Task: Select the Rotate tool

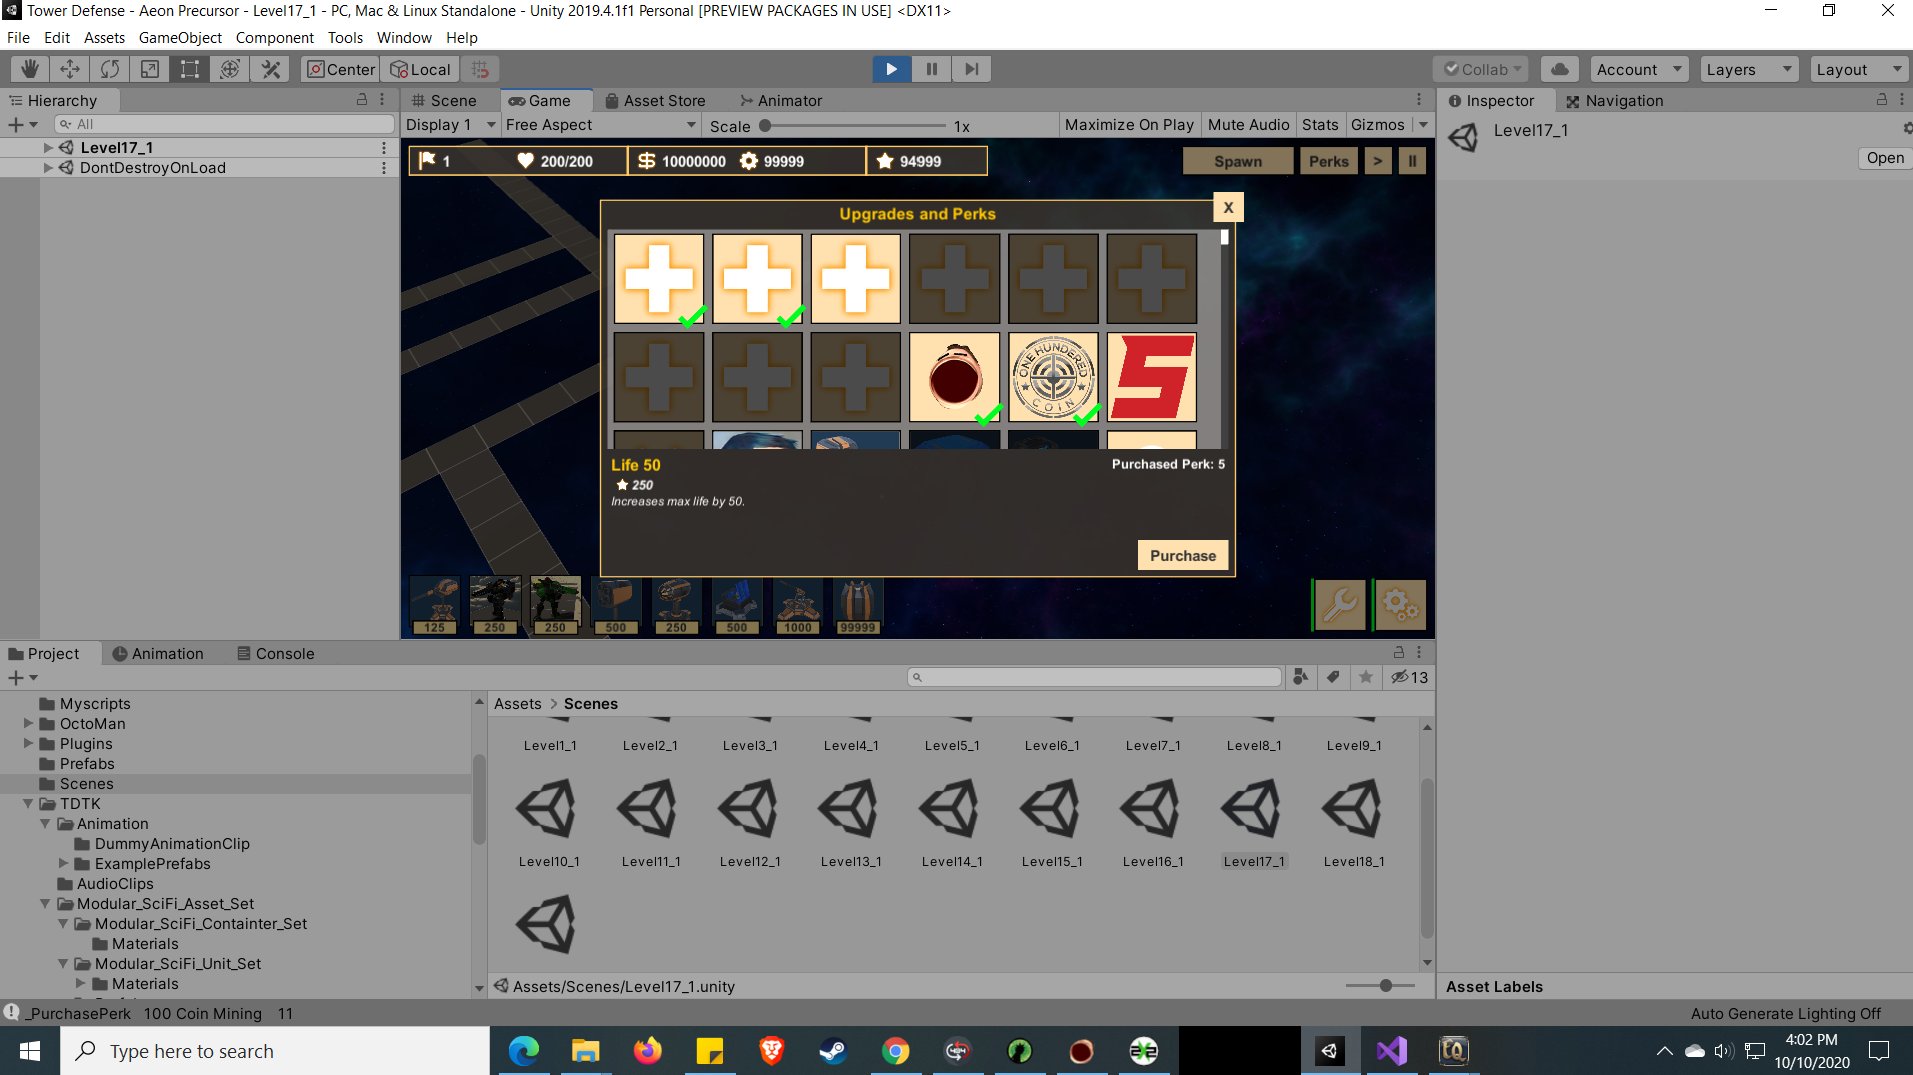Action: 110,69
